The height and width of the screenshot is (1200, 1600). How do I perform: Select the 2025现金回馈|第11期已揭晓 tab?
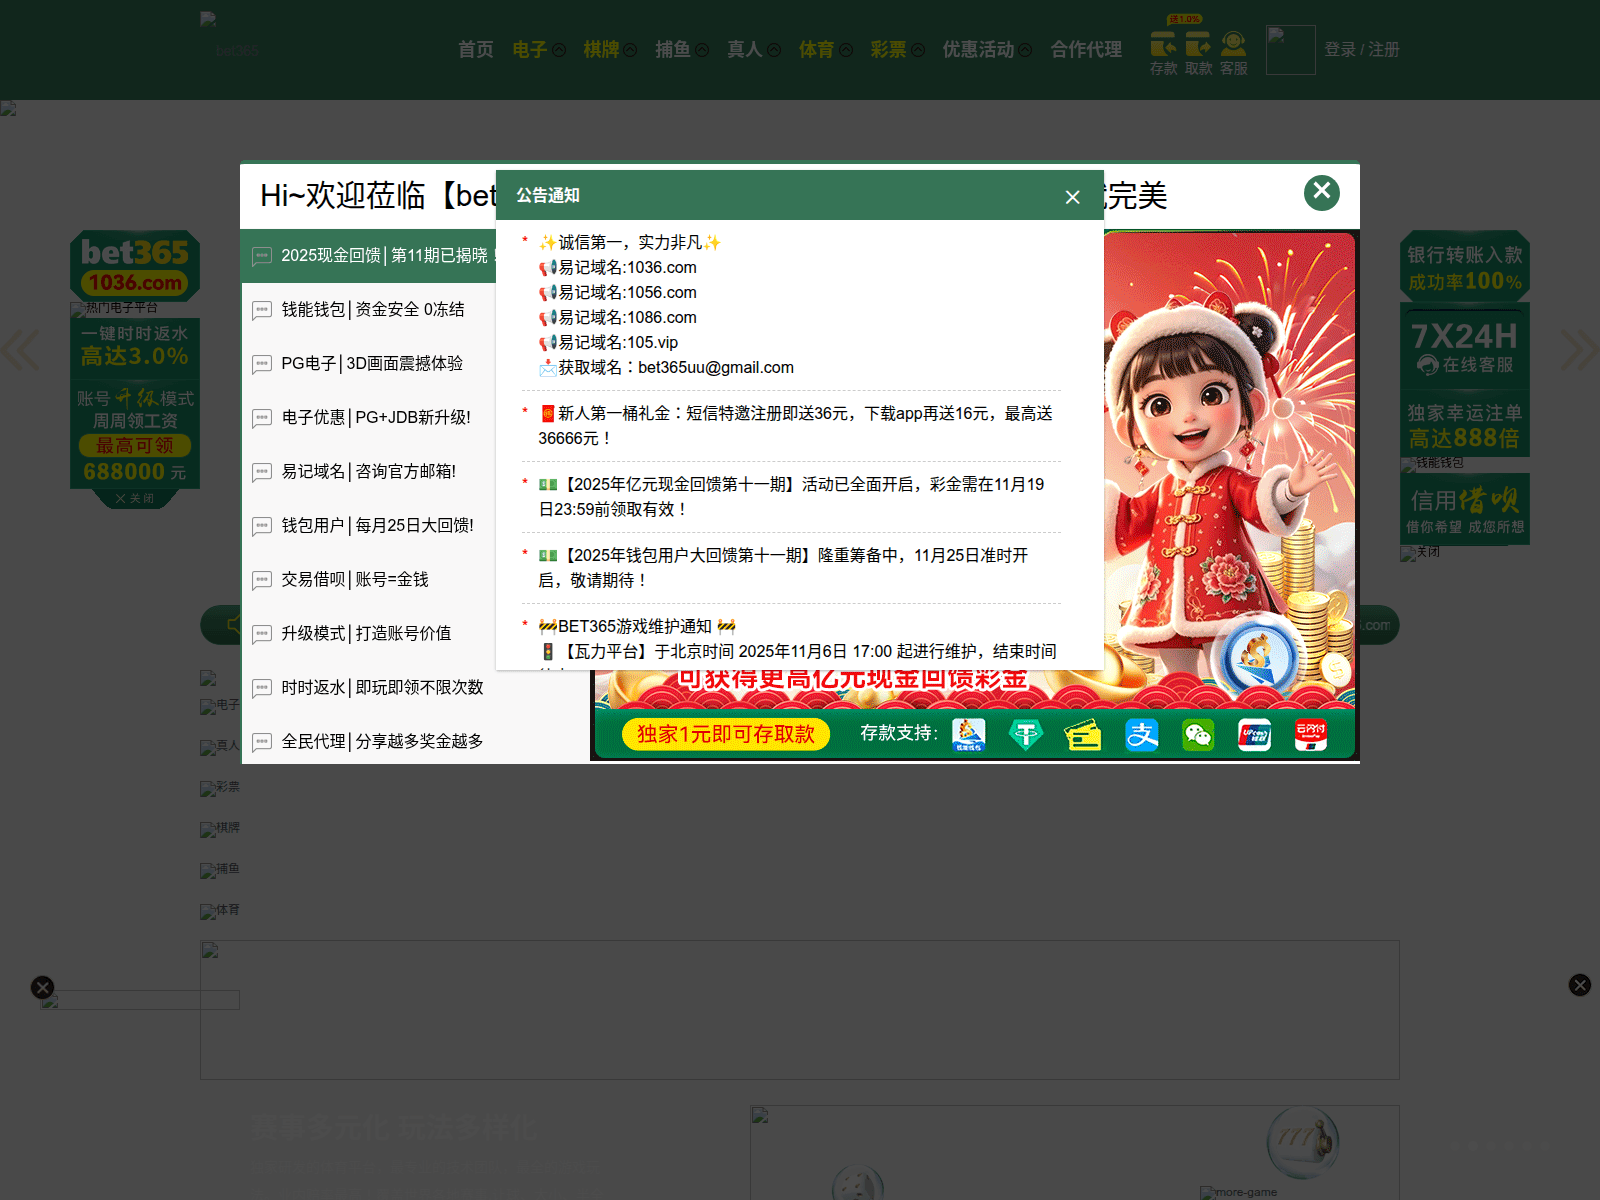tap(368, 256)
